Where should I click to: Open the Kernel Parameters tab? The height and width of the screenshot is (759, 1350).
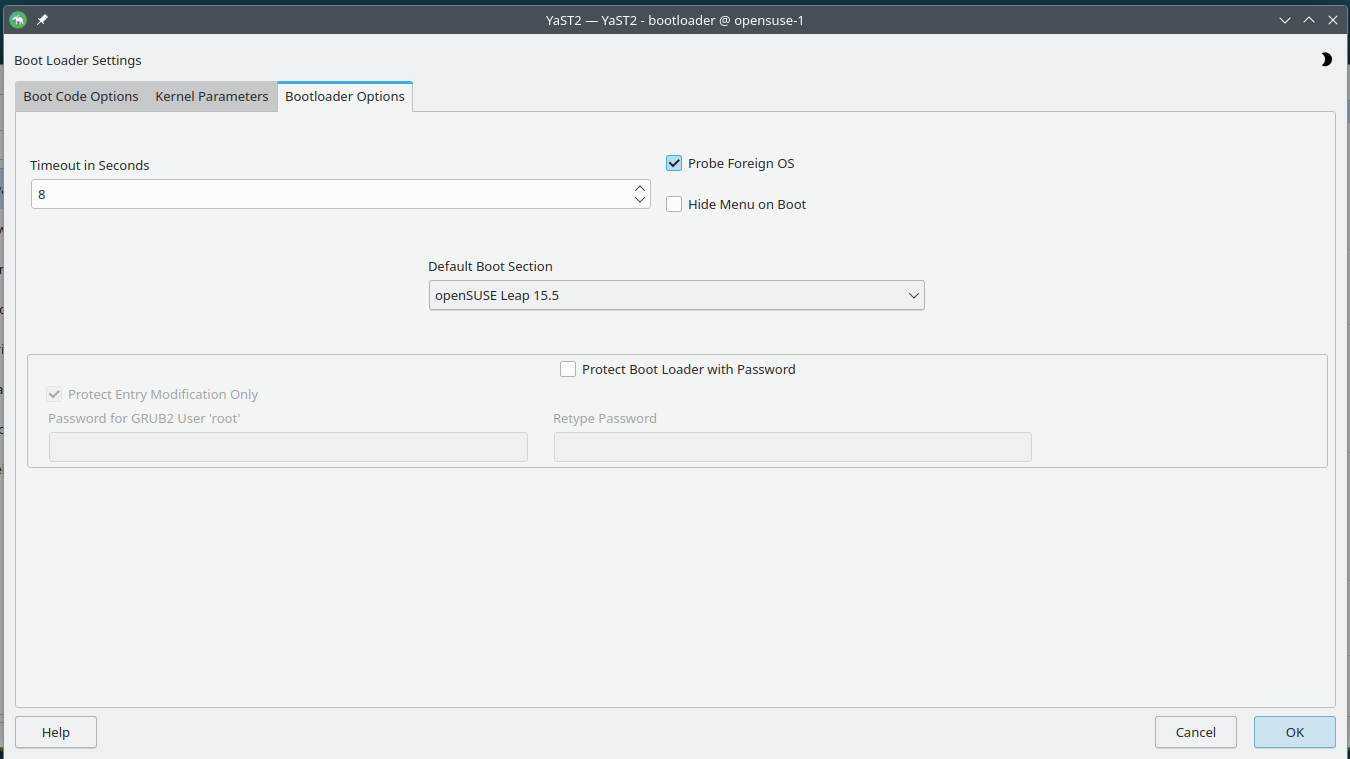click(211, 97)
